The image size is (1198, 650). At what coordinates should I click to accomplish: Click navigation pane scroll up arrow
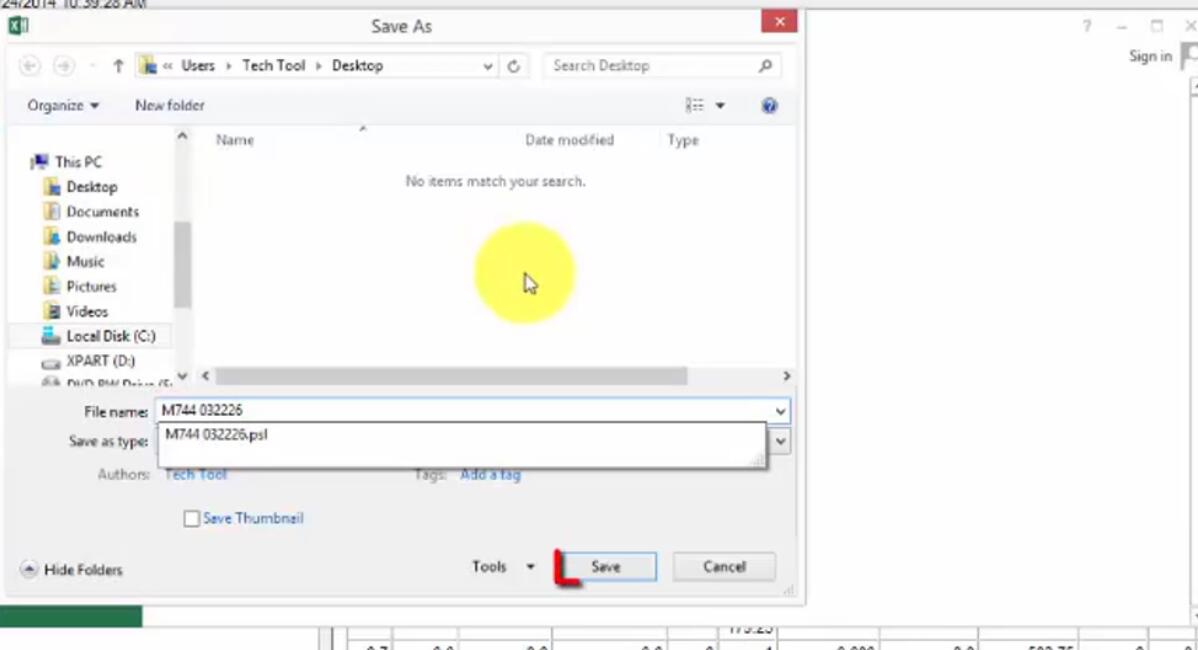pos(182,136)
